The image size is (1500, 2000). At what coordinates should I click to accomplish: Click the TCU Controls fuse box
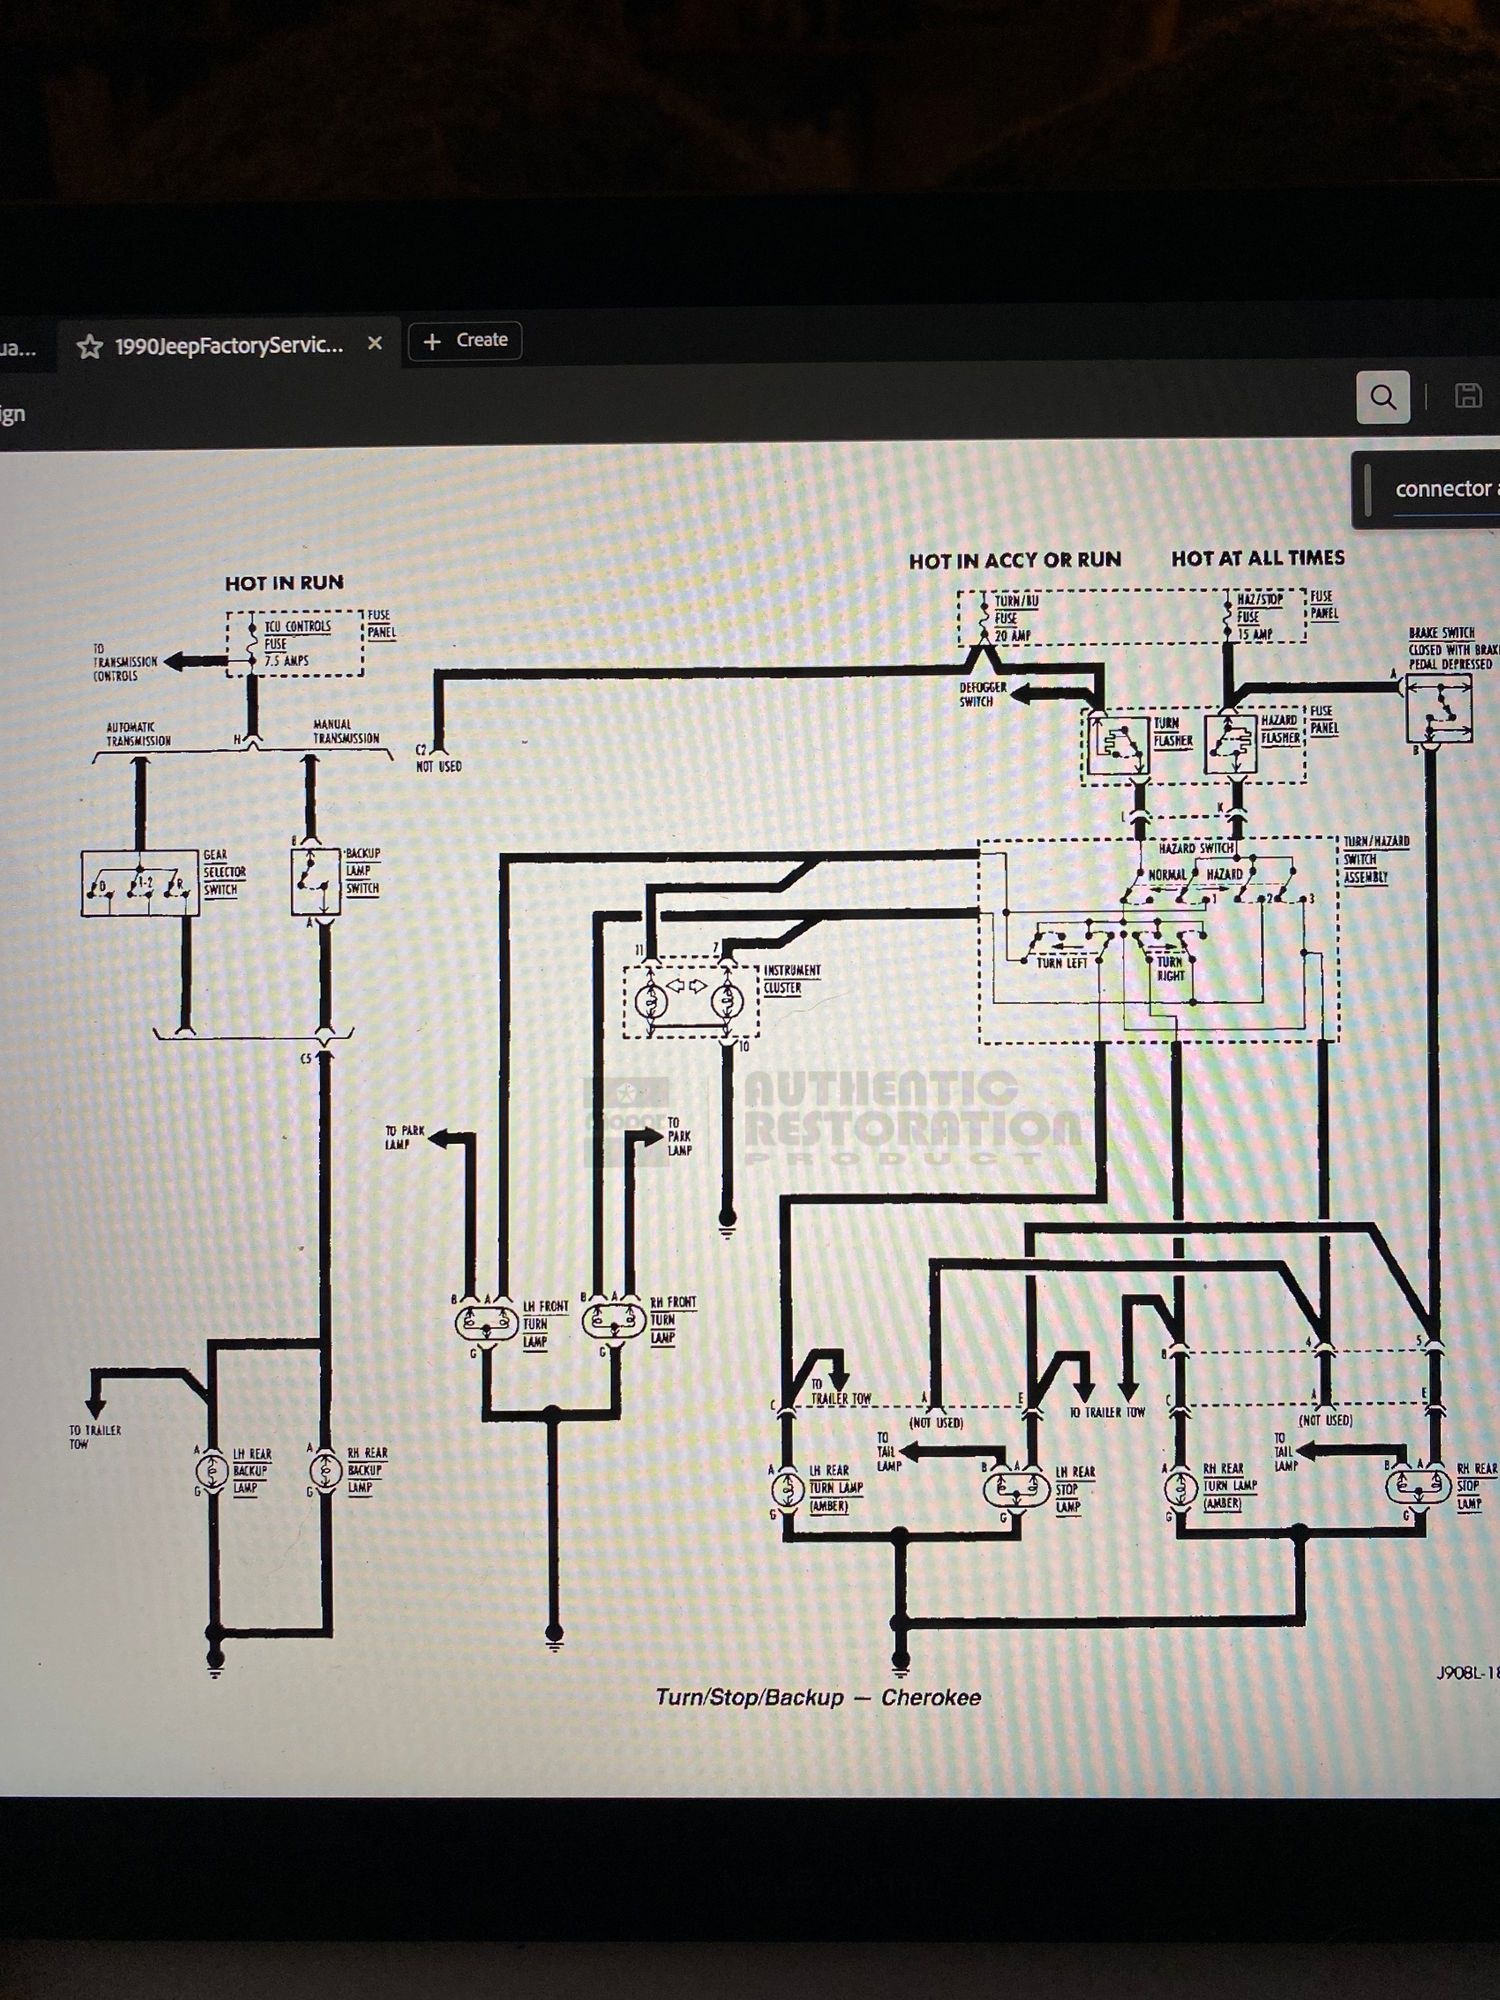[294, 643]
